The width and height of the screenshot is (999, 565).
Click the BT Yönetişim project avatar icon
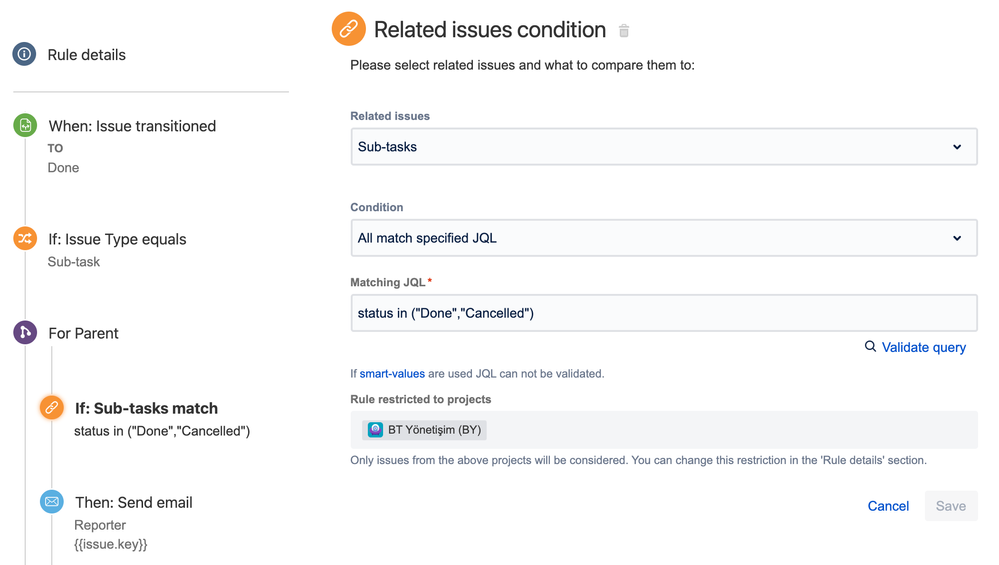coord(375,430)
